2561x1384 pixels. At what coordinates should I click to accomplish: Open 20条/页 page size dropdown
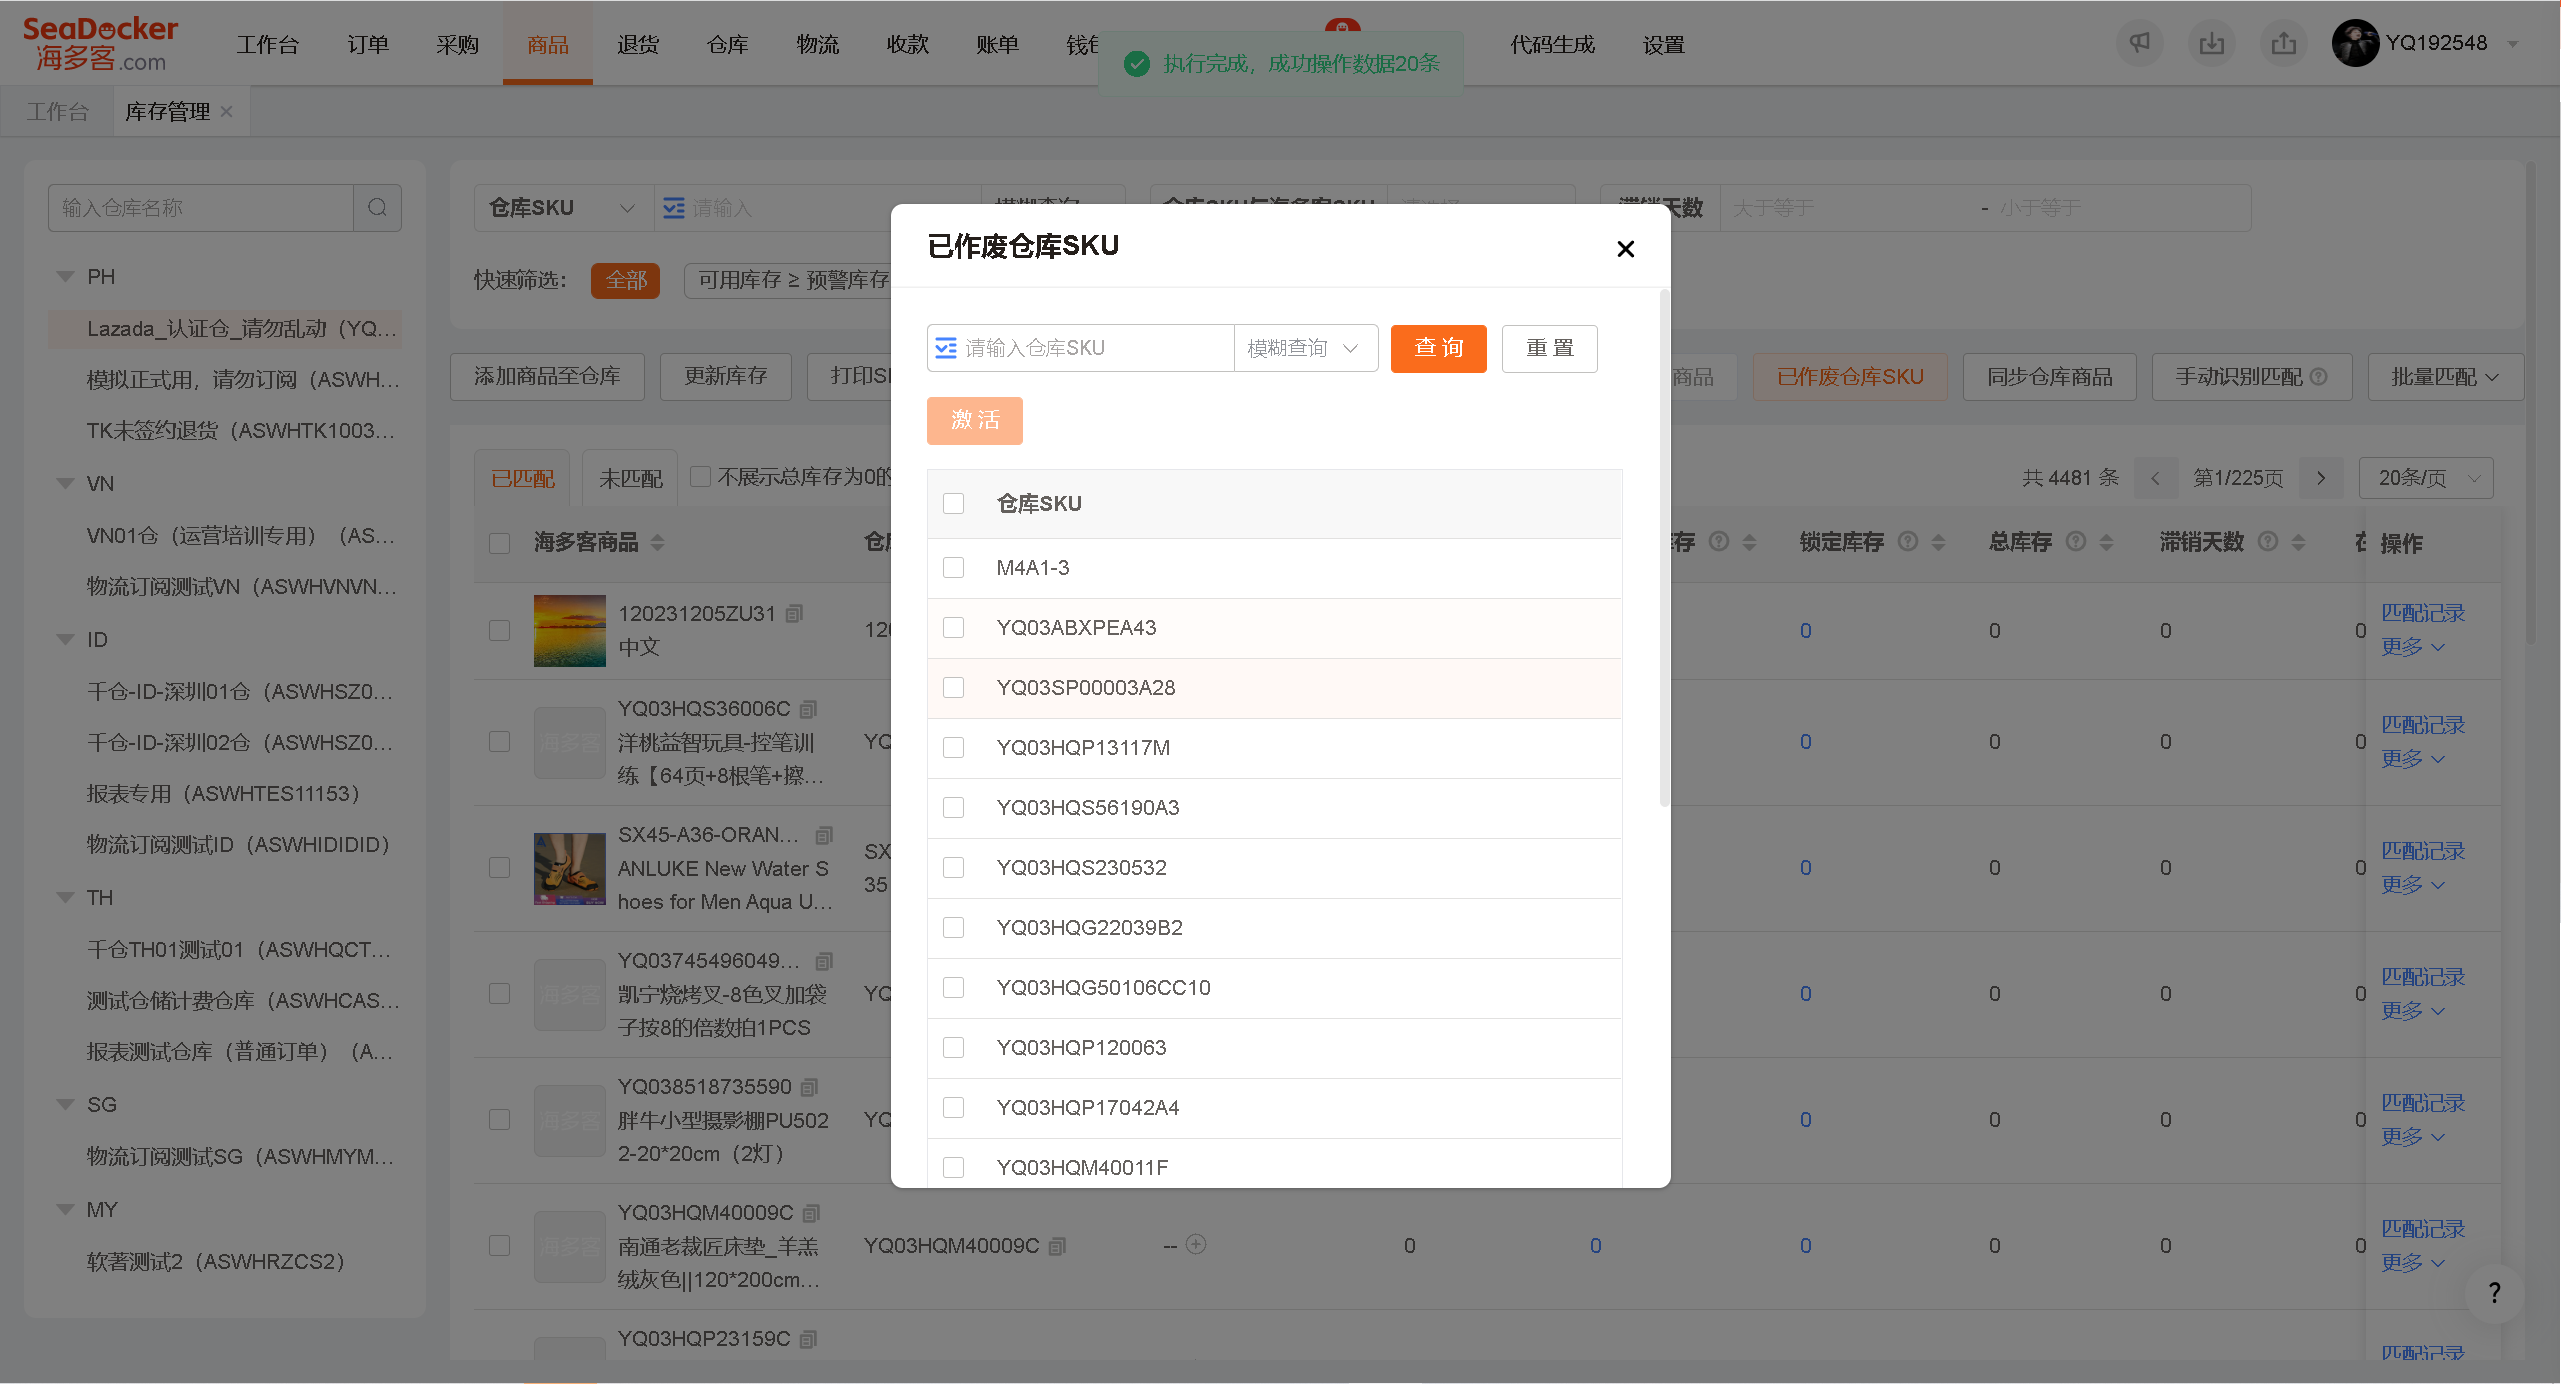[x=2425, y=478]
